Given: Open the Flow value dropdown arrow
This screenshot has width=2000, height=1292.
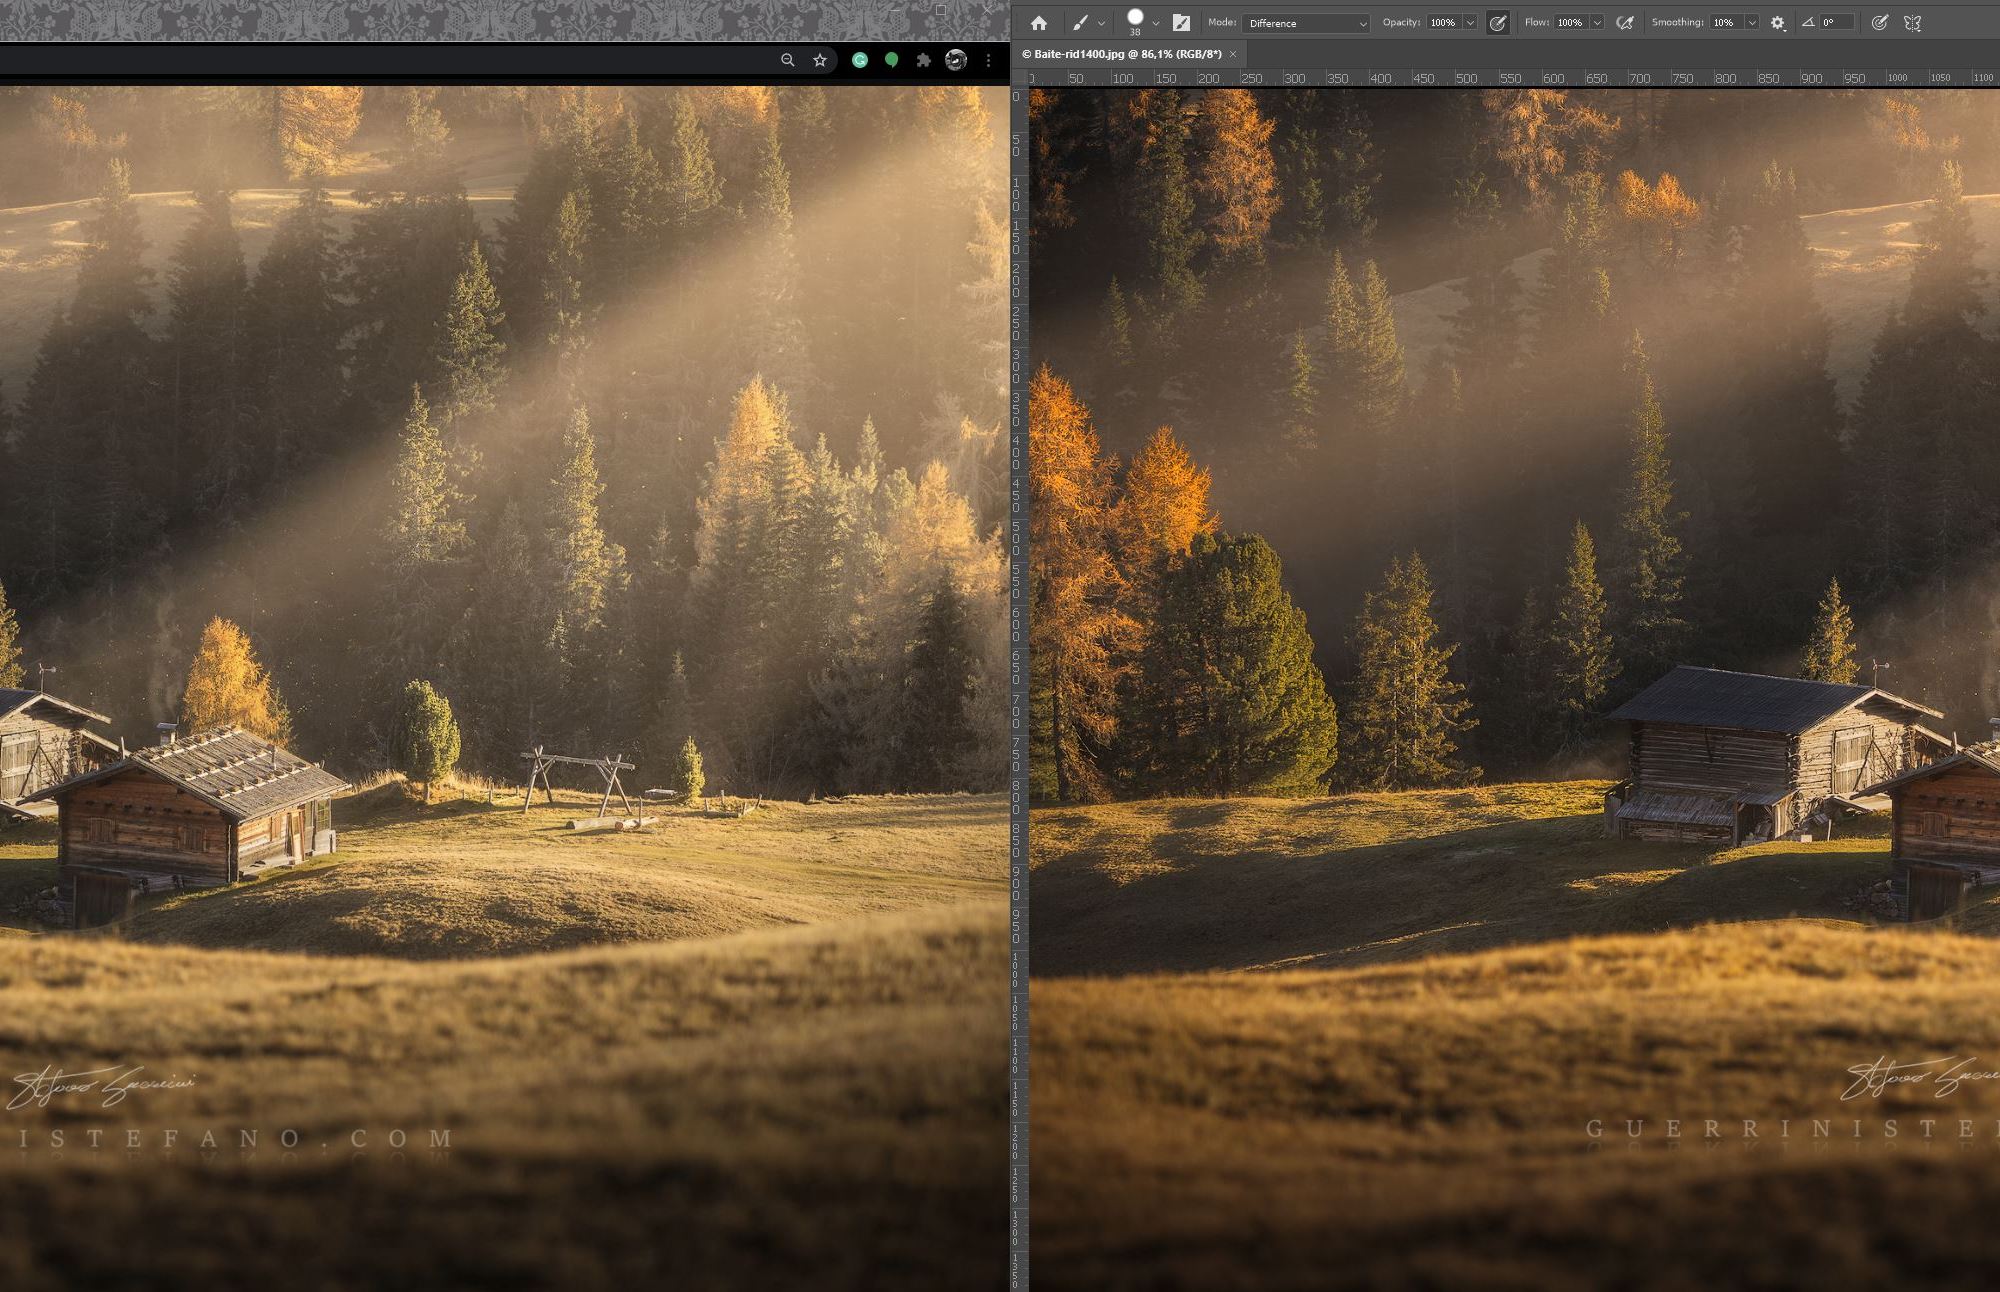Looking at the screenshot, I should (x=1597, y=23).
